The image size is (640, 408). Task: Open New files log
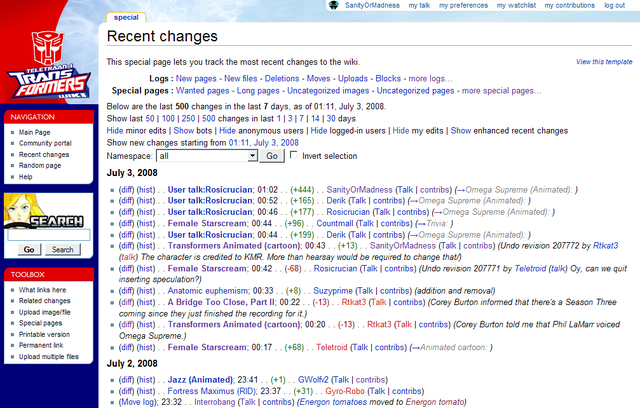(x=240, y=78)
